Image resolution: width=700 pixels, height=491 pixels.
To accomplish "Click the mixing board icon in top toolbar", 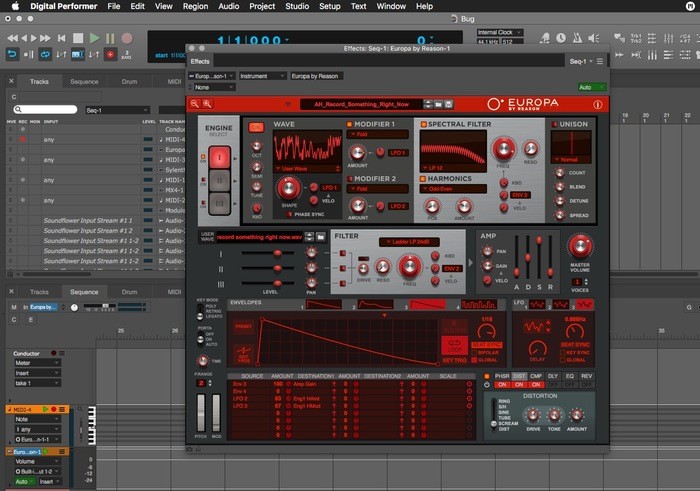I will 668,38.
